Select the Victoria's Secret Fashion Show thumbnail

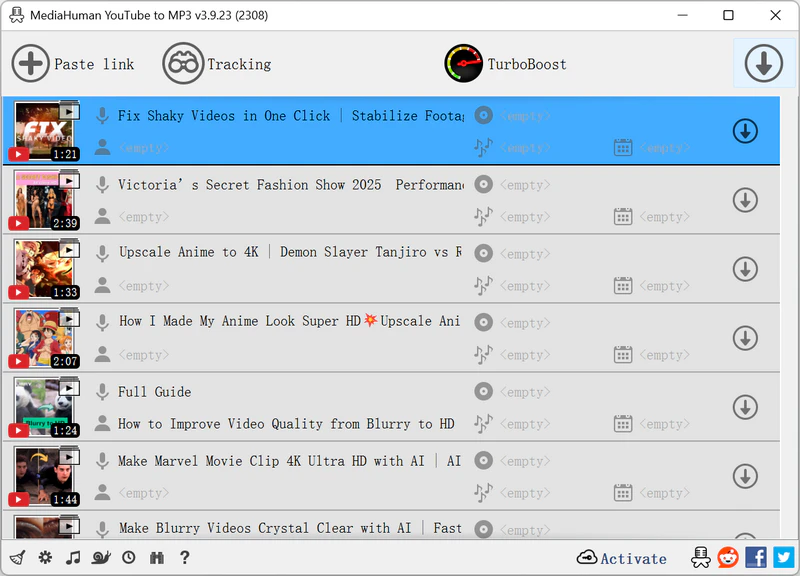click(44, 200)
